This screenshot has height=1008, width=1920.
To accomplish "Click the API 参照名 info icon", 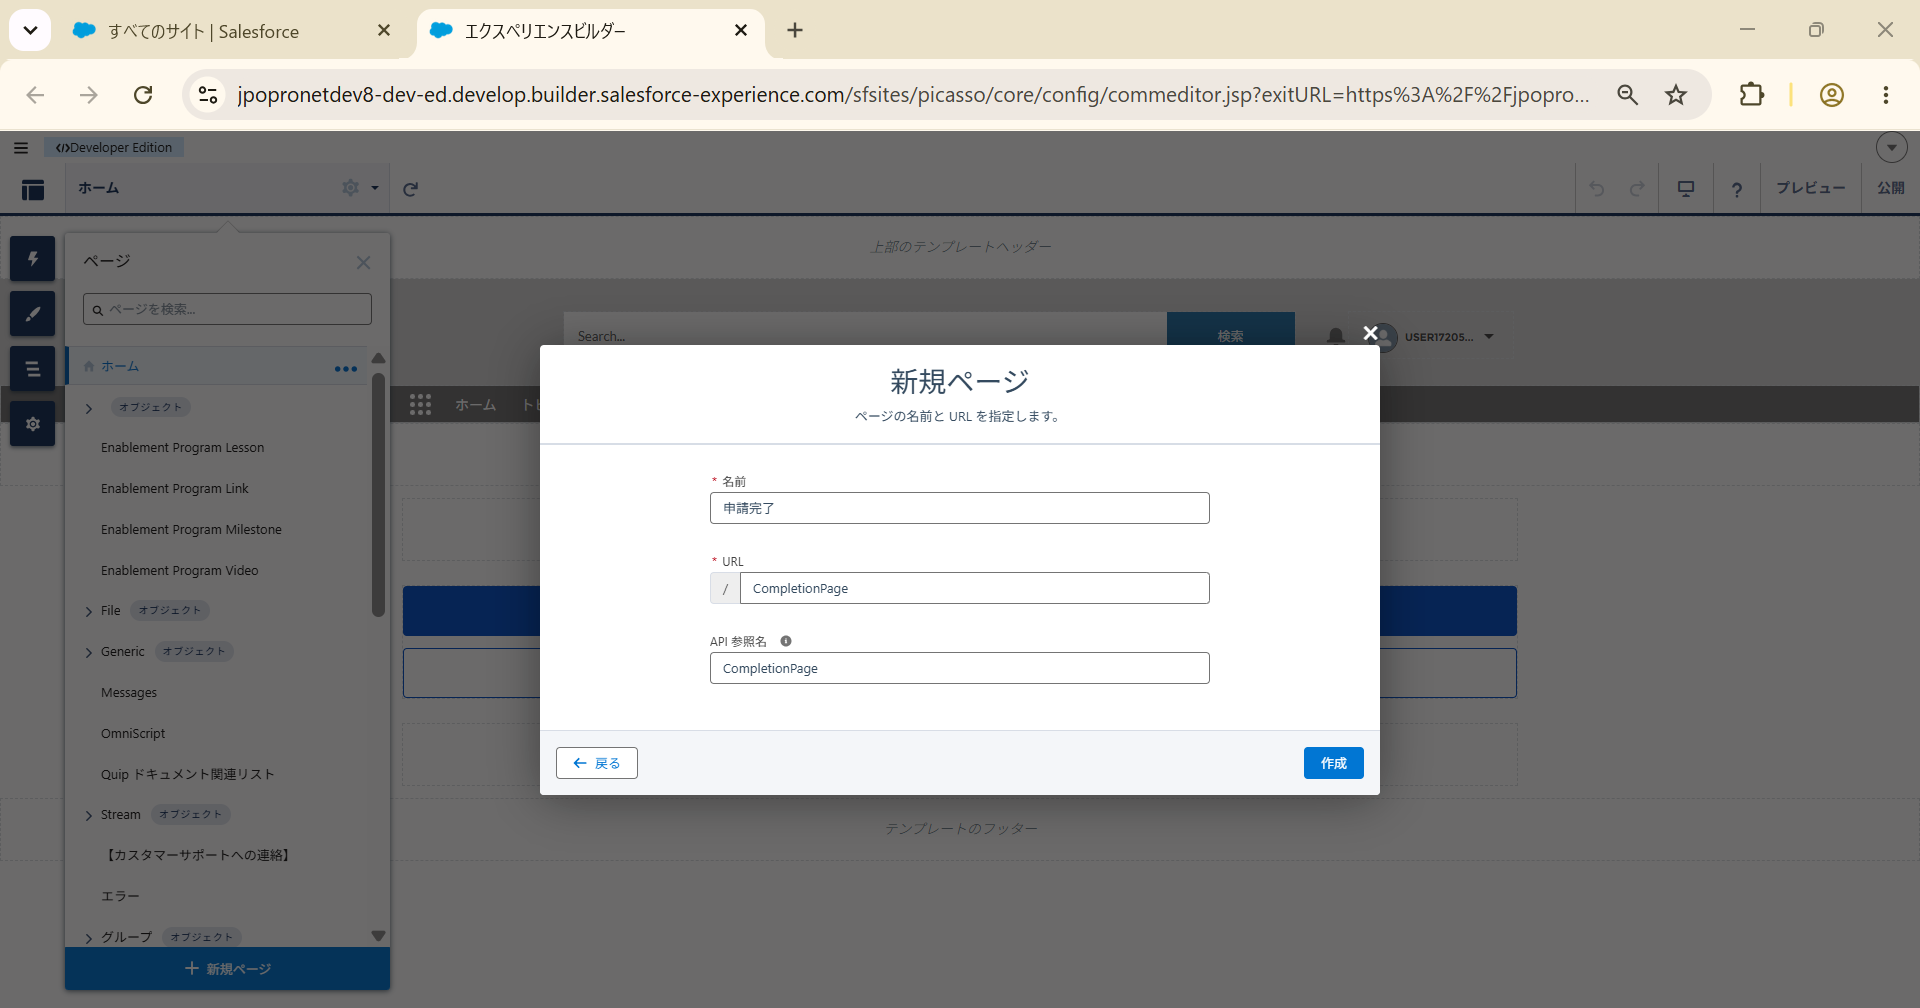I will tap(786, 641).
